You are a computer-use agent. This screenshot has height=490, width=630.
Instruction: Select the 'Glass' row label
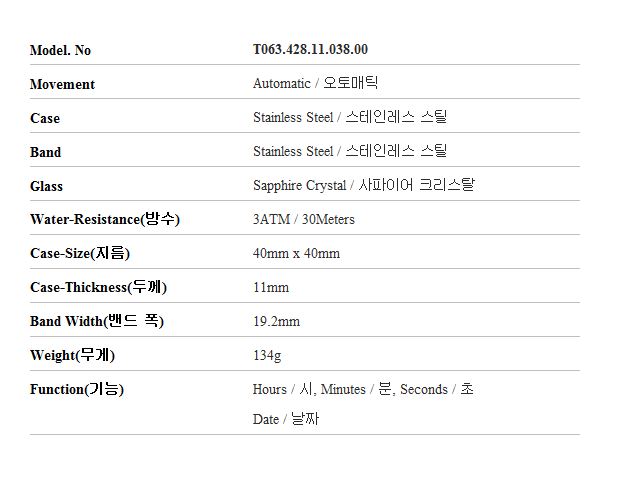click(46, 186)
